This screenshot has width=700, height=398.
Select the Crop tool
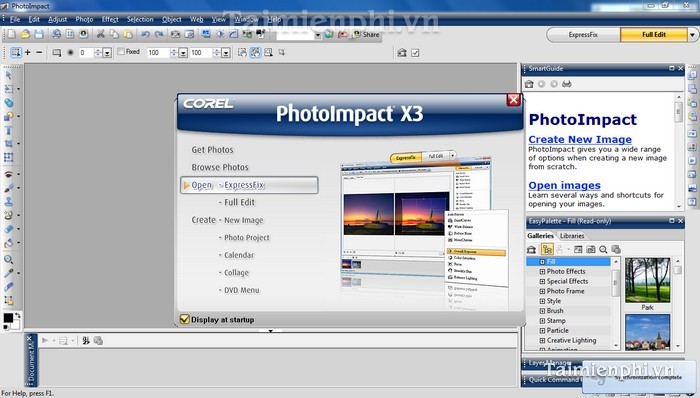8,144
